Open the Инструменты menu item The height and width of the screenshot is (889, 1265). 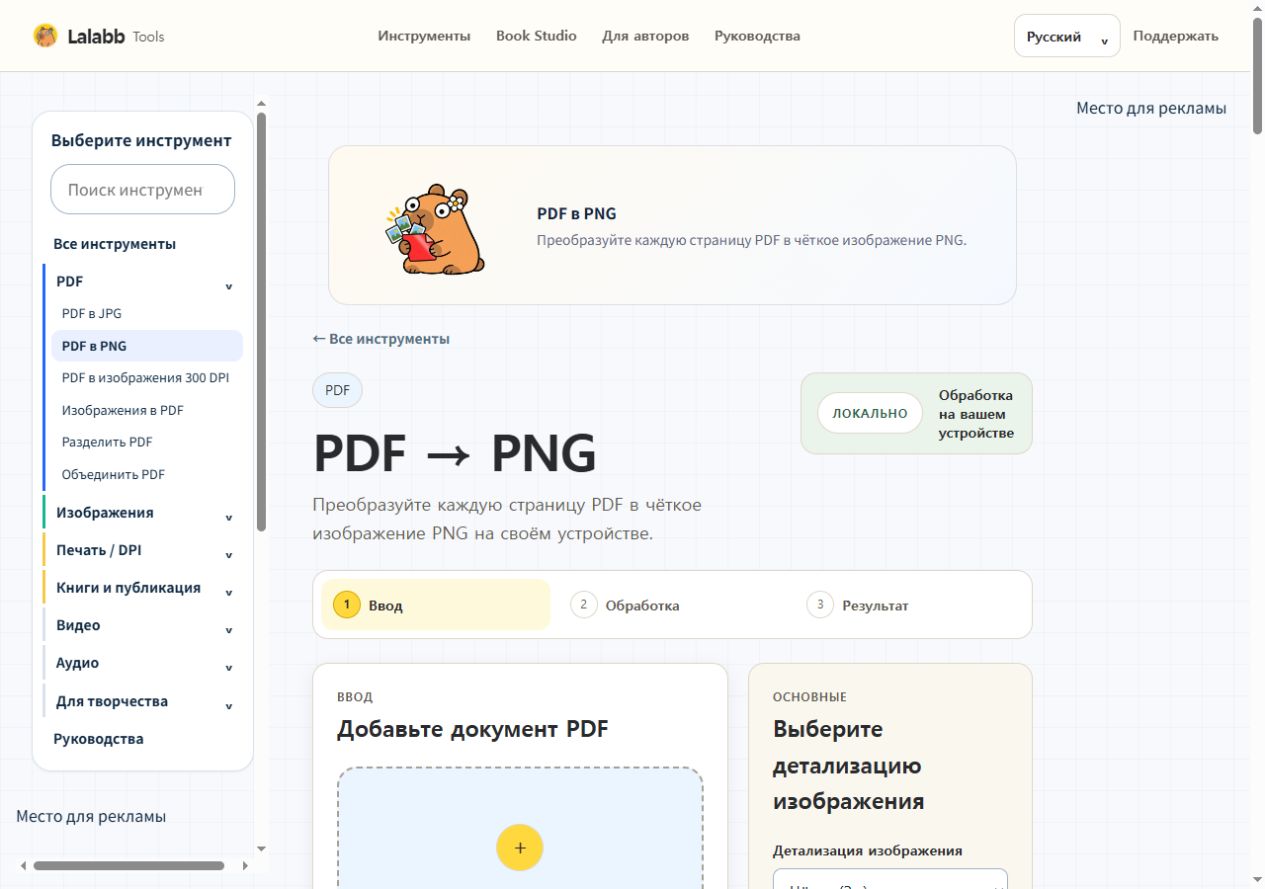click(424, 36)
